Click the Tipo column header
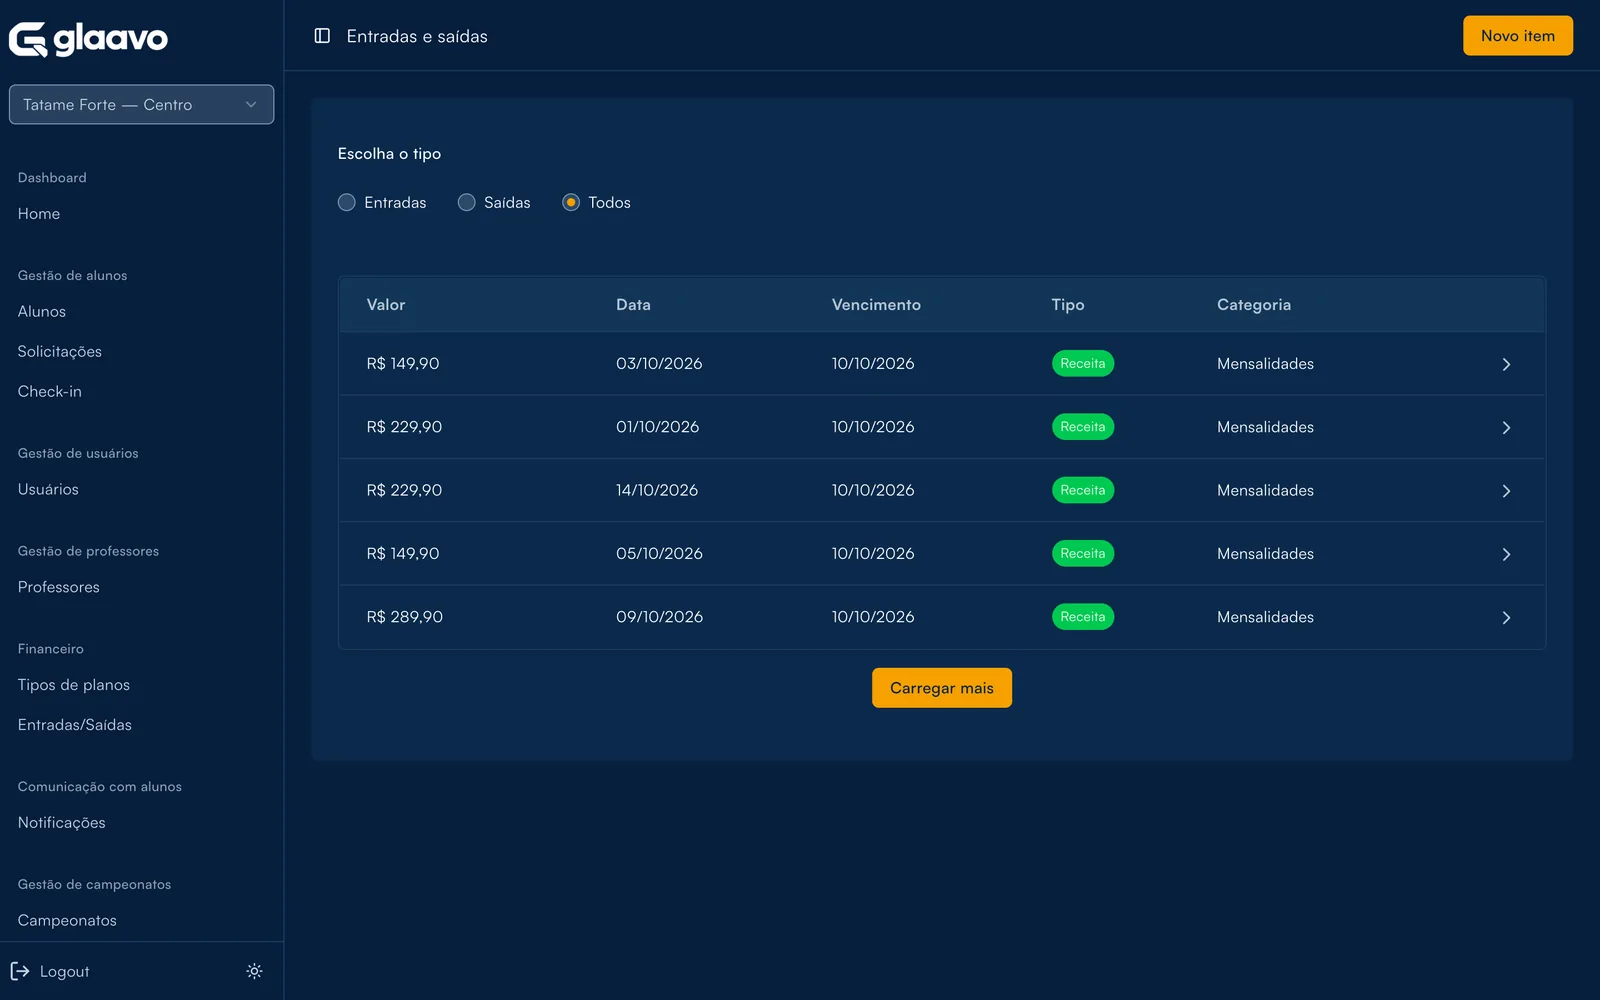This screenshot has height=1000, width=1600. [x=1068, y=305]
